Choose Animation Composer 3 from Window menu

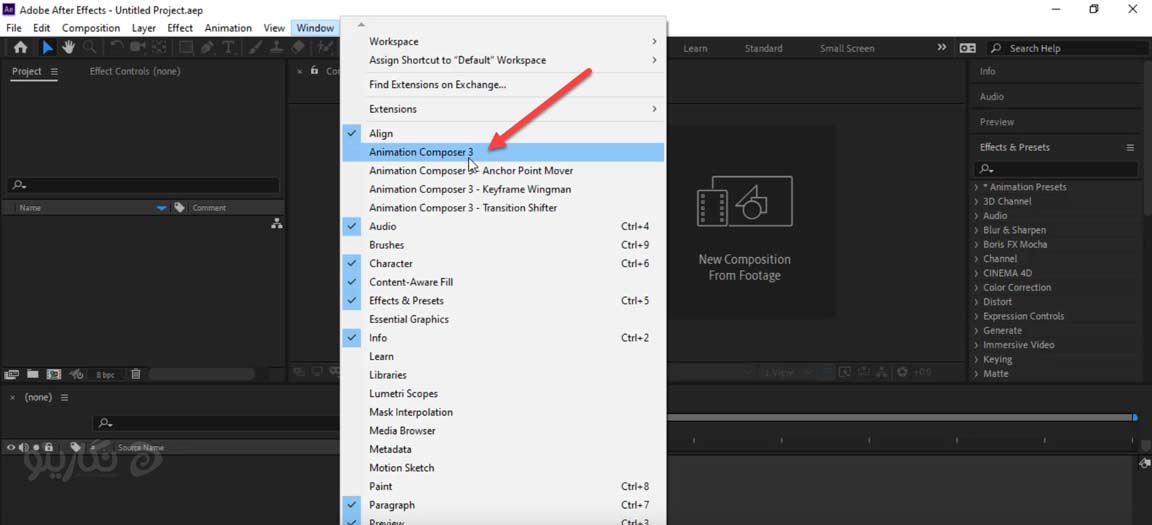(x=503, y=152)
